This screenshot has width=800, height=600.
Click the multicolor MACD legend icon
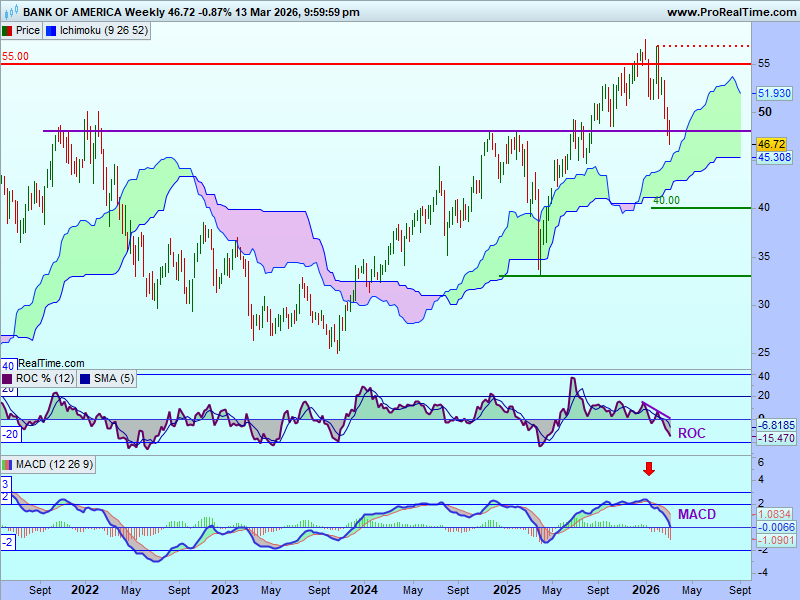pyautogui.click(x=7, y=465)
